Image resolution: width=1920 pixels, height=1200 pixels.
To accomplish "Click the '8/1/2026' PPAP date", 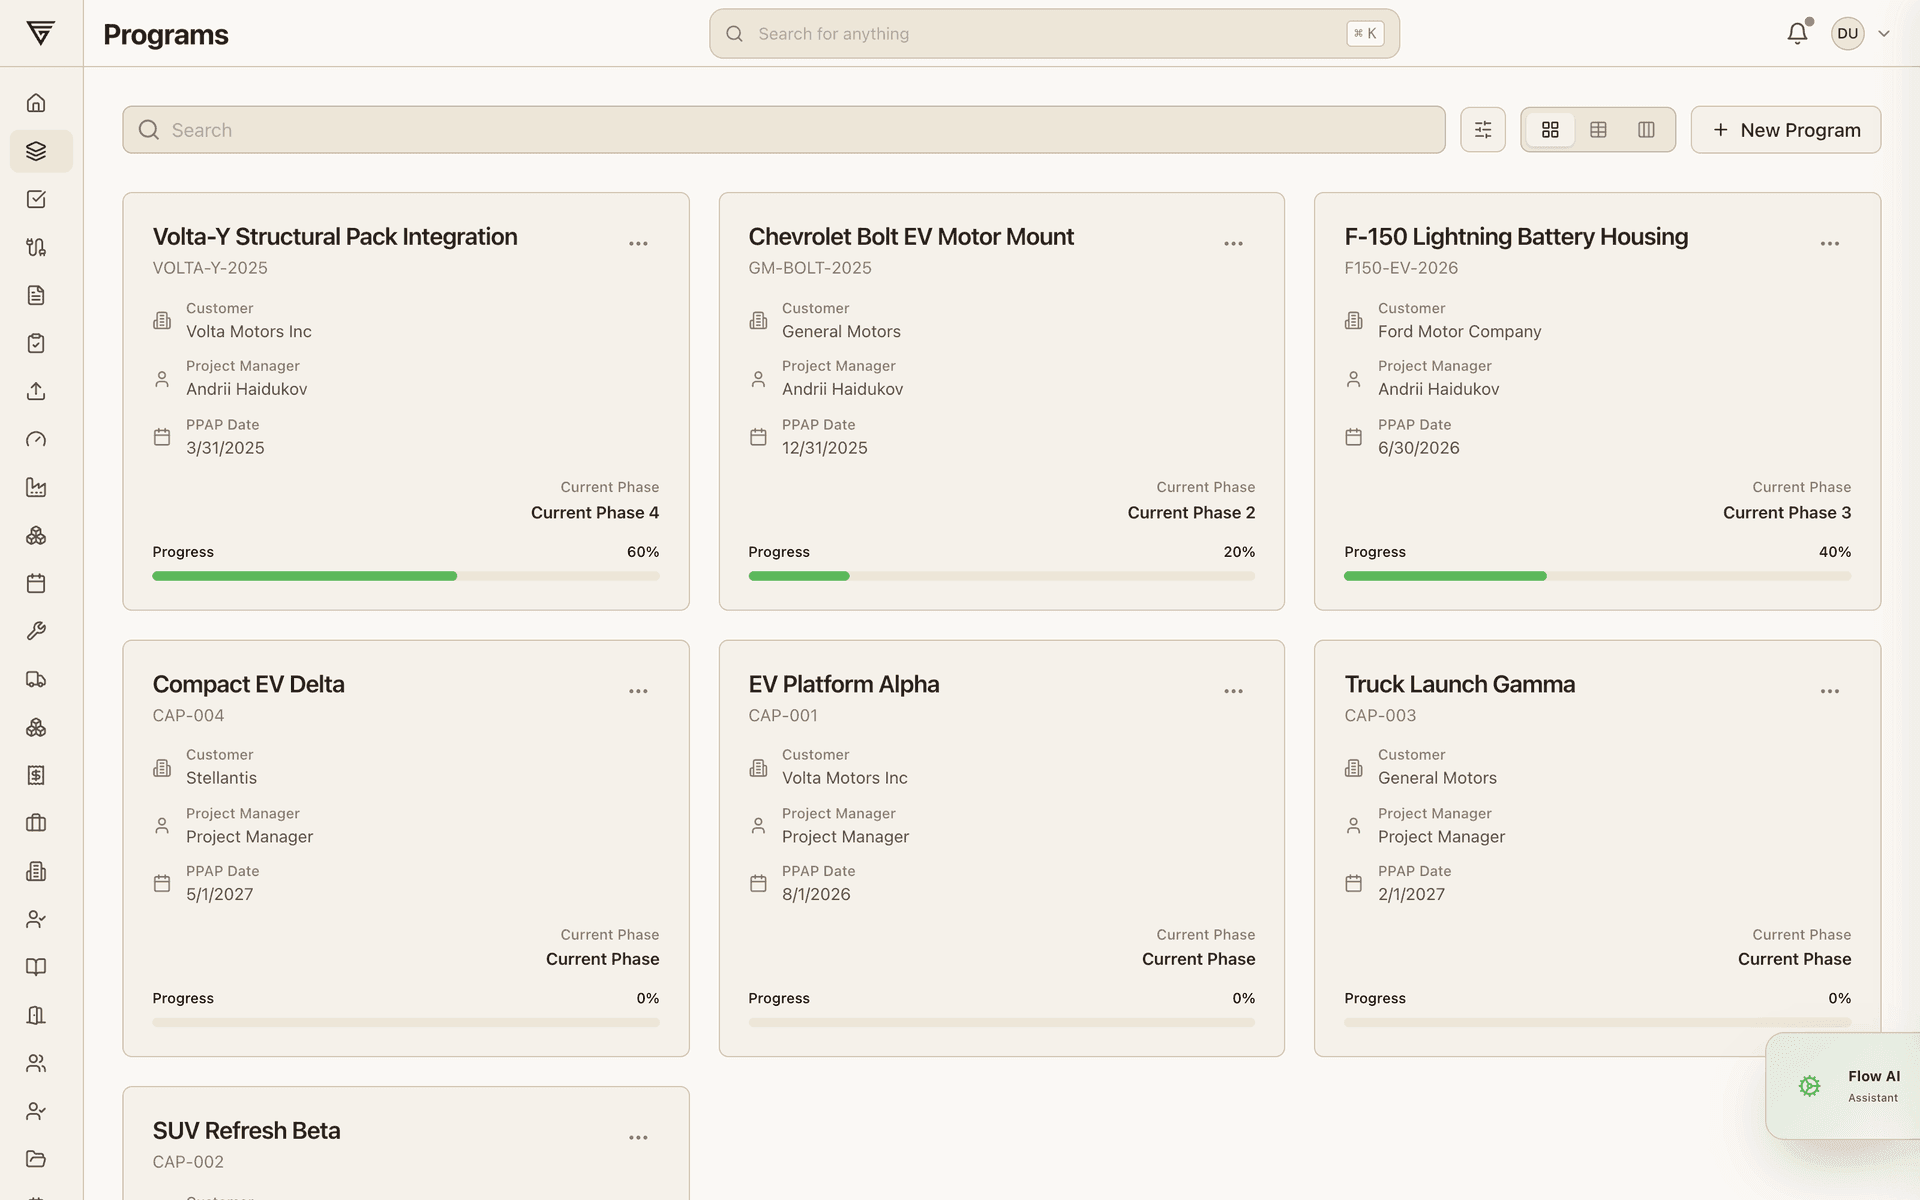I will click(816, 895).
